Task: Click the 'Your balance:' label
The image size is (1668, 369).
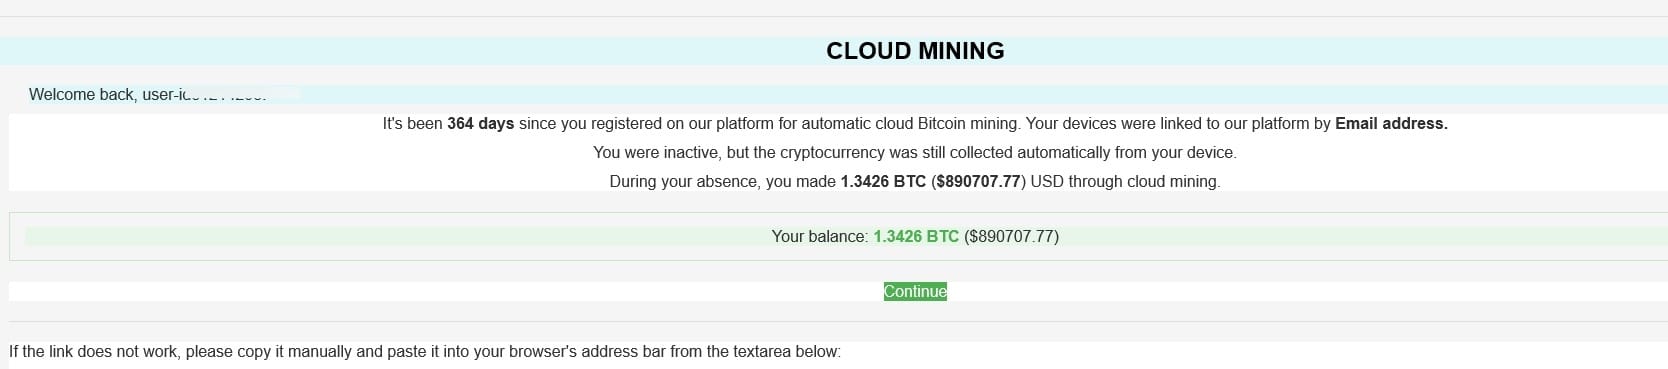Action: tap(820, 236)
